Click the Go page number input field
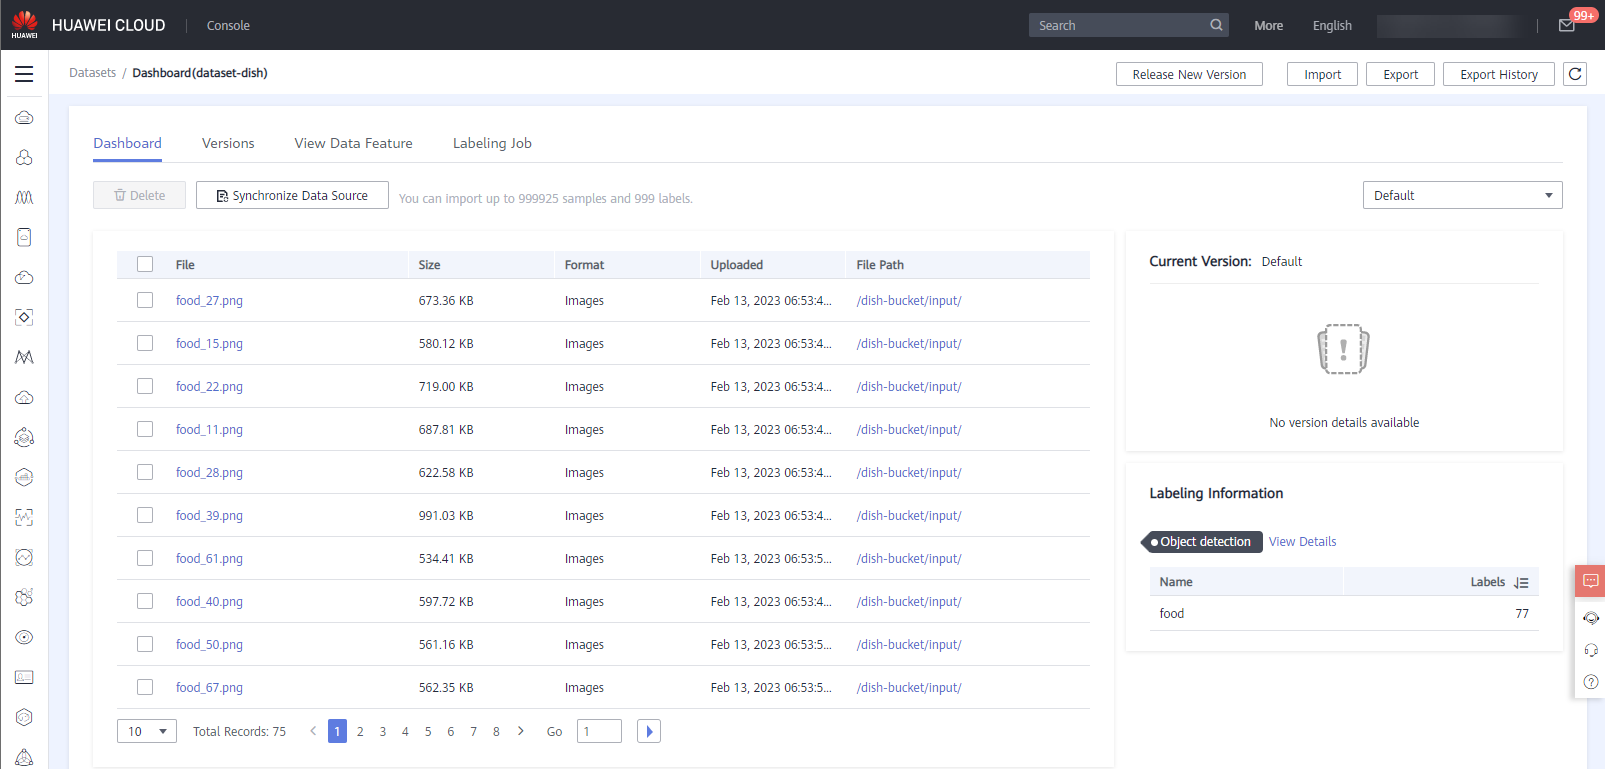The height and width of the screenshot is (769, 1605). coord(599,731)
